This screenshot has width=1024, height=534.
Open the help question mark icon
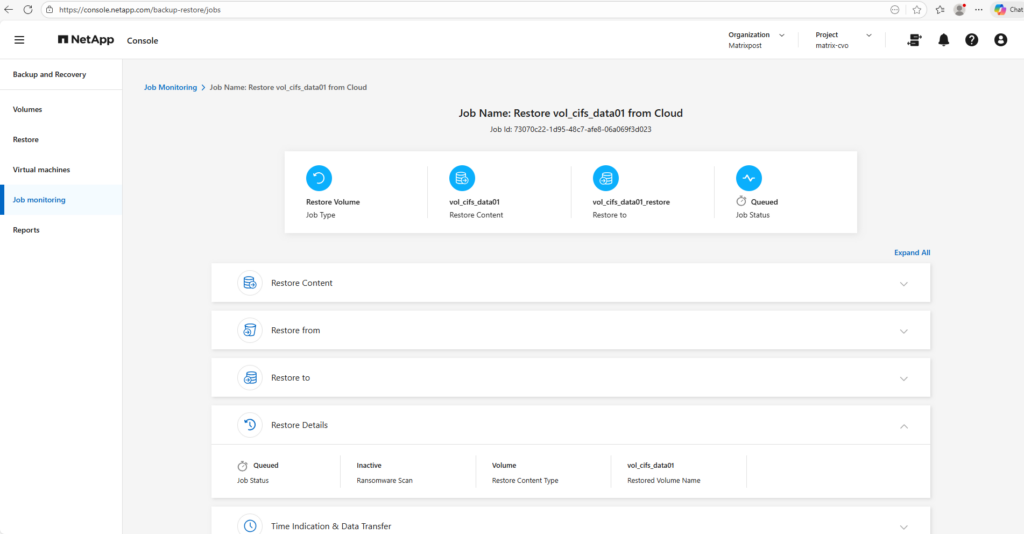click(x=971, y=40)
